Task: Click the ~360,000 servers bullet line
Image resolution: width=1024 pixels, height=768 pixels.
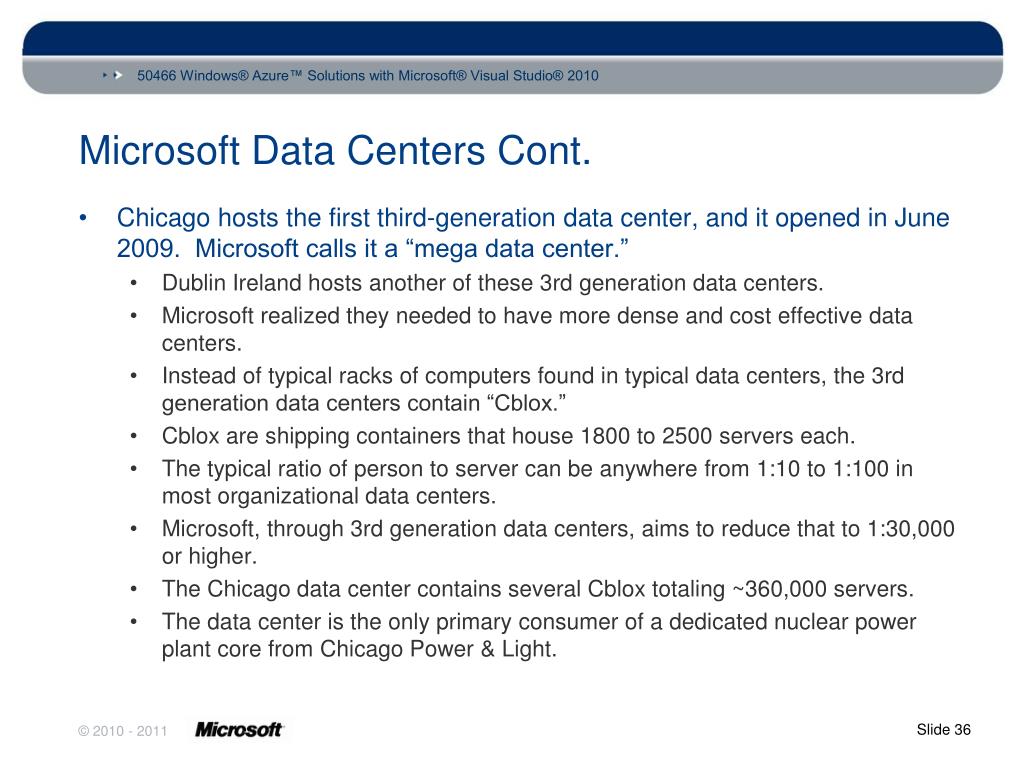Action: click(537, 589)
